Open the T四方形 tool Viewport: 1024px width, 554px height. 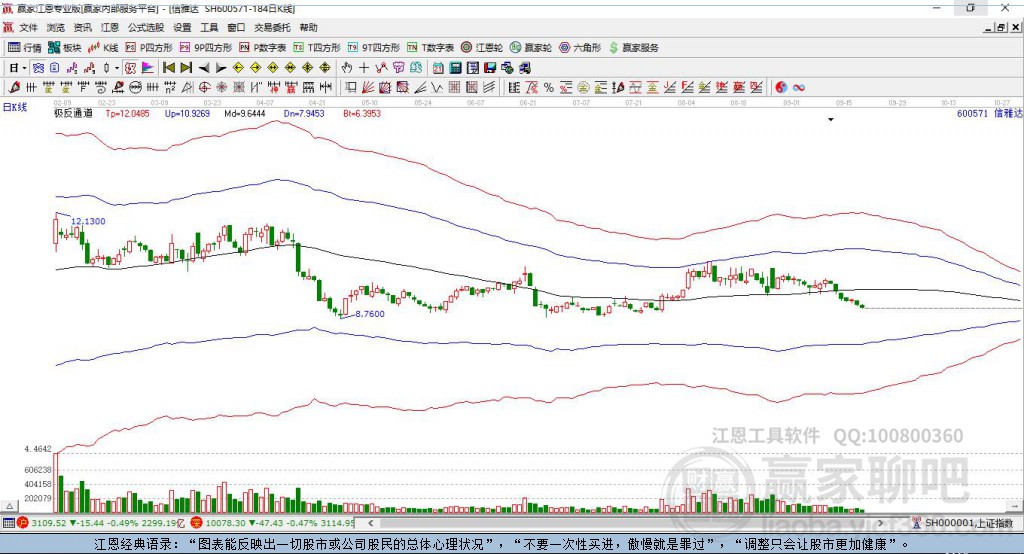click(x=317, y=48)
